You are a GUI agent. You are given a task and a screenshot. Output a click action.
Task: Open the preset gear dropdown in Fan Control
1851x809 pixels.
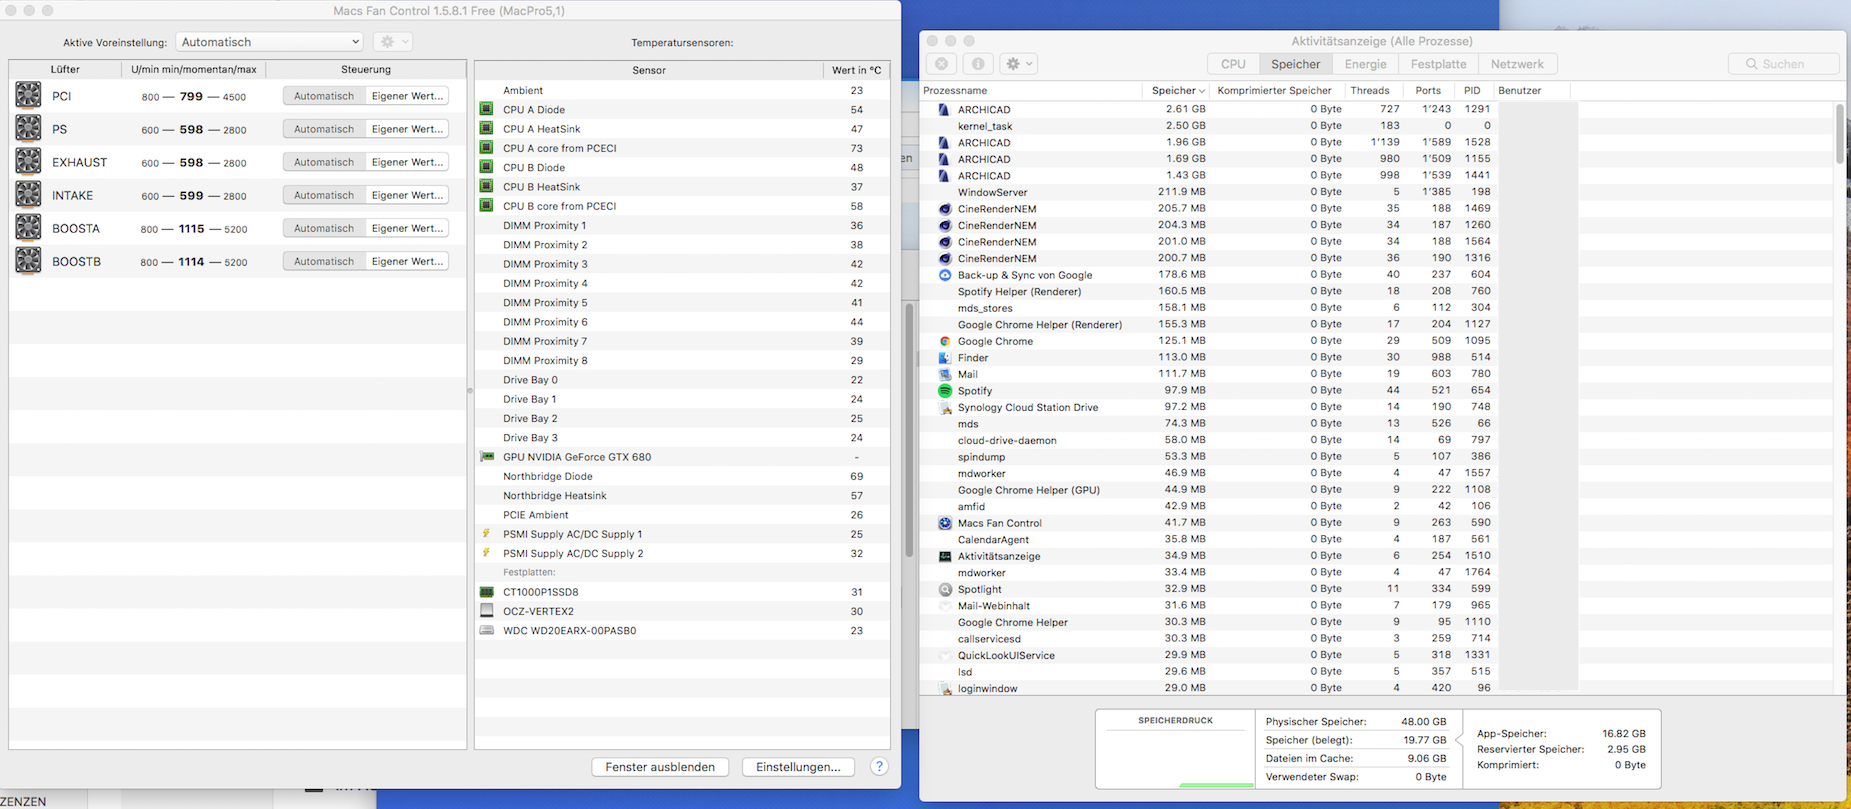392,42
